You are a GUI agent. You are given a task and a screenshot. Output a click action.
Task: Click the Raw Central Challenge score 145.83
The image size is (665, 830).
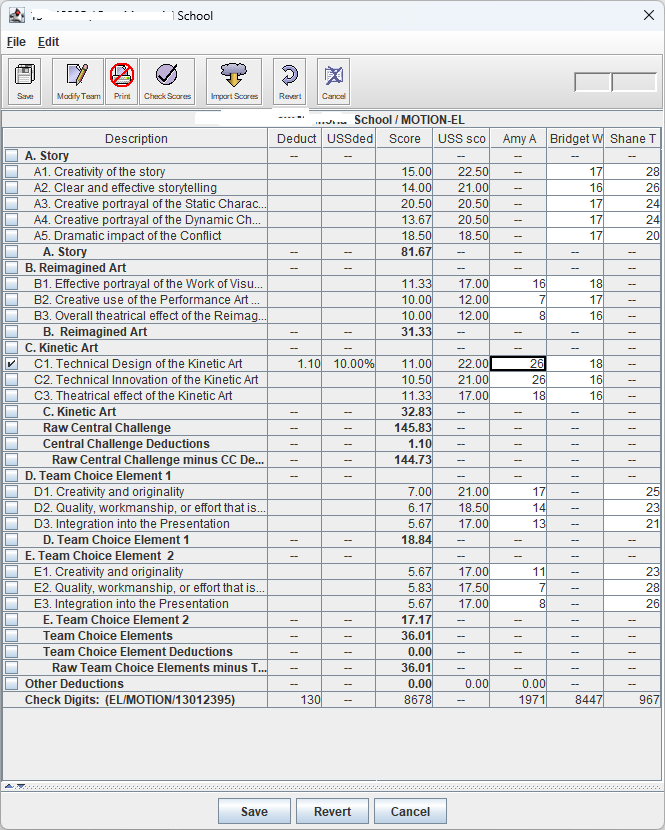[x=405, y=428]
